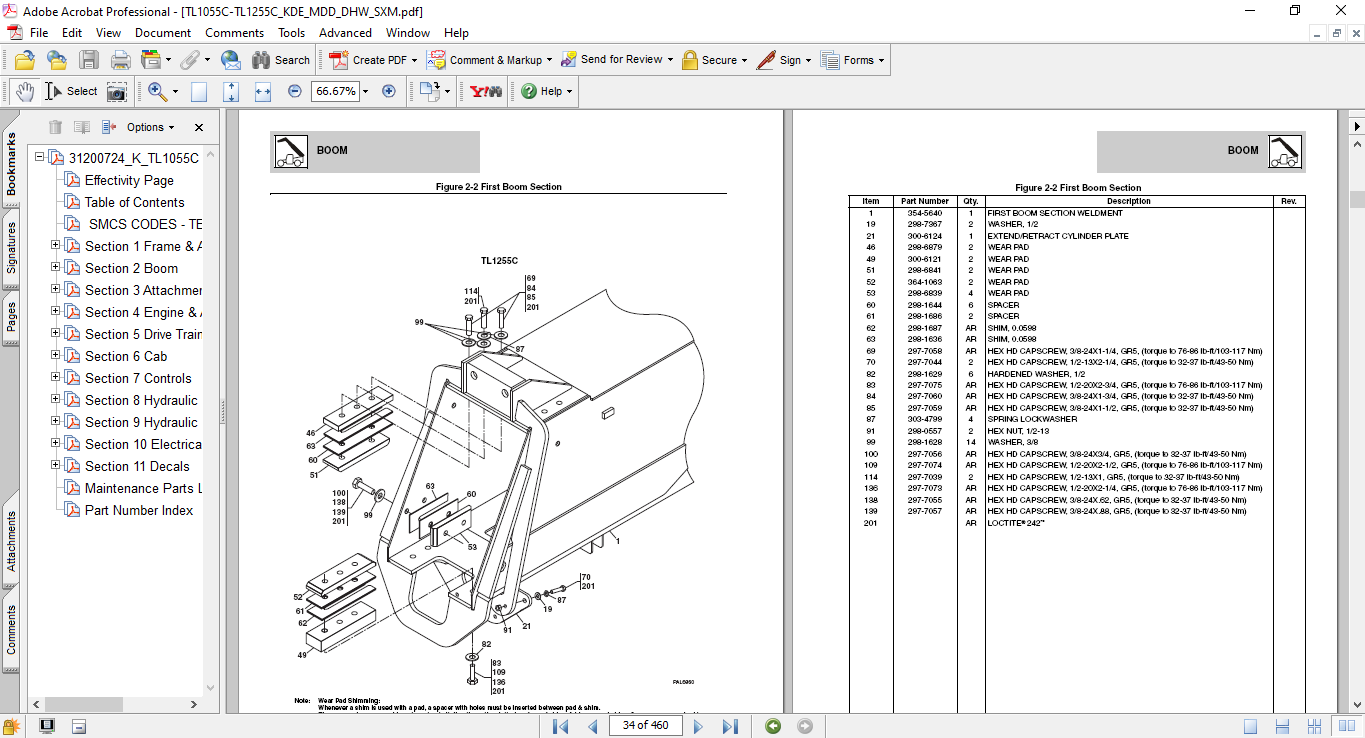
Task: Switch to the Pages side tab
Action: tap(11, 316)
